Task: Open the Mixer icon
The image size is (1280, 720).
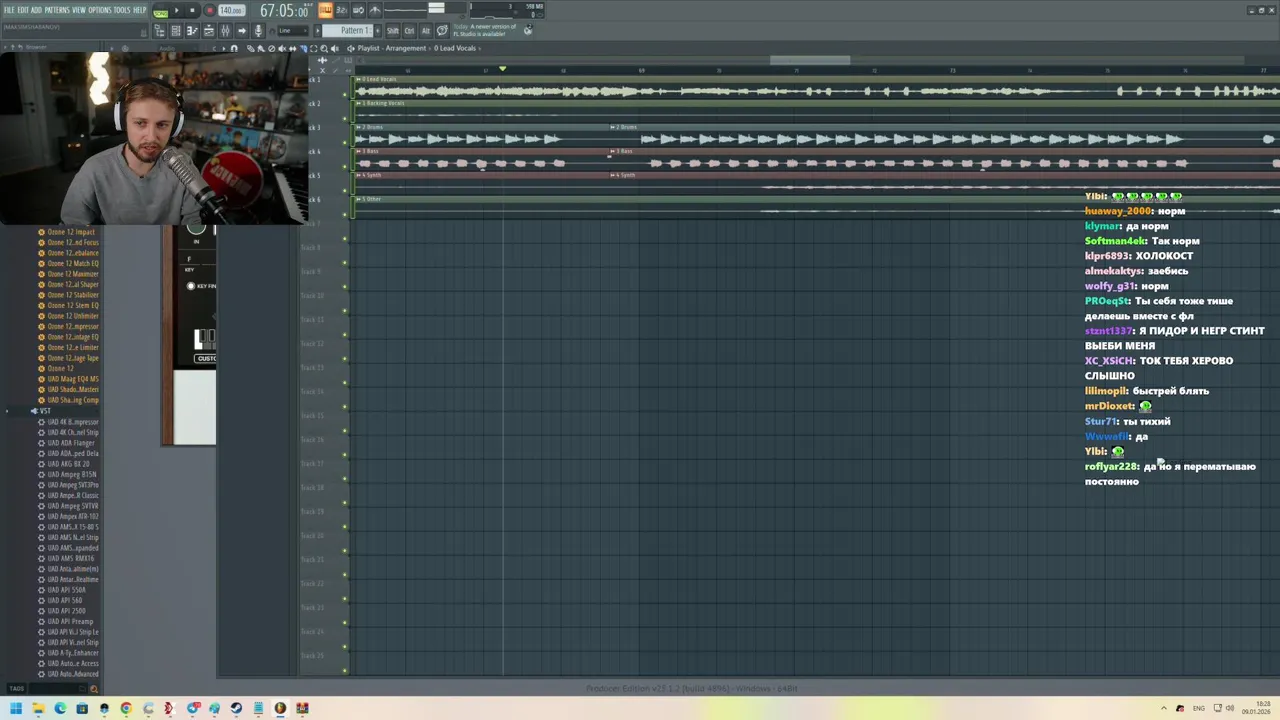Action: tap(225, 31)
